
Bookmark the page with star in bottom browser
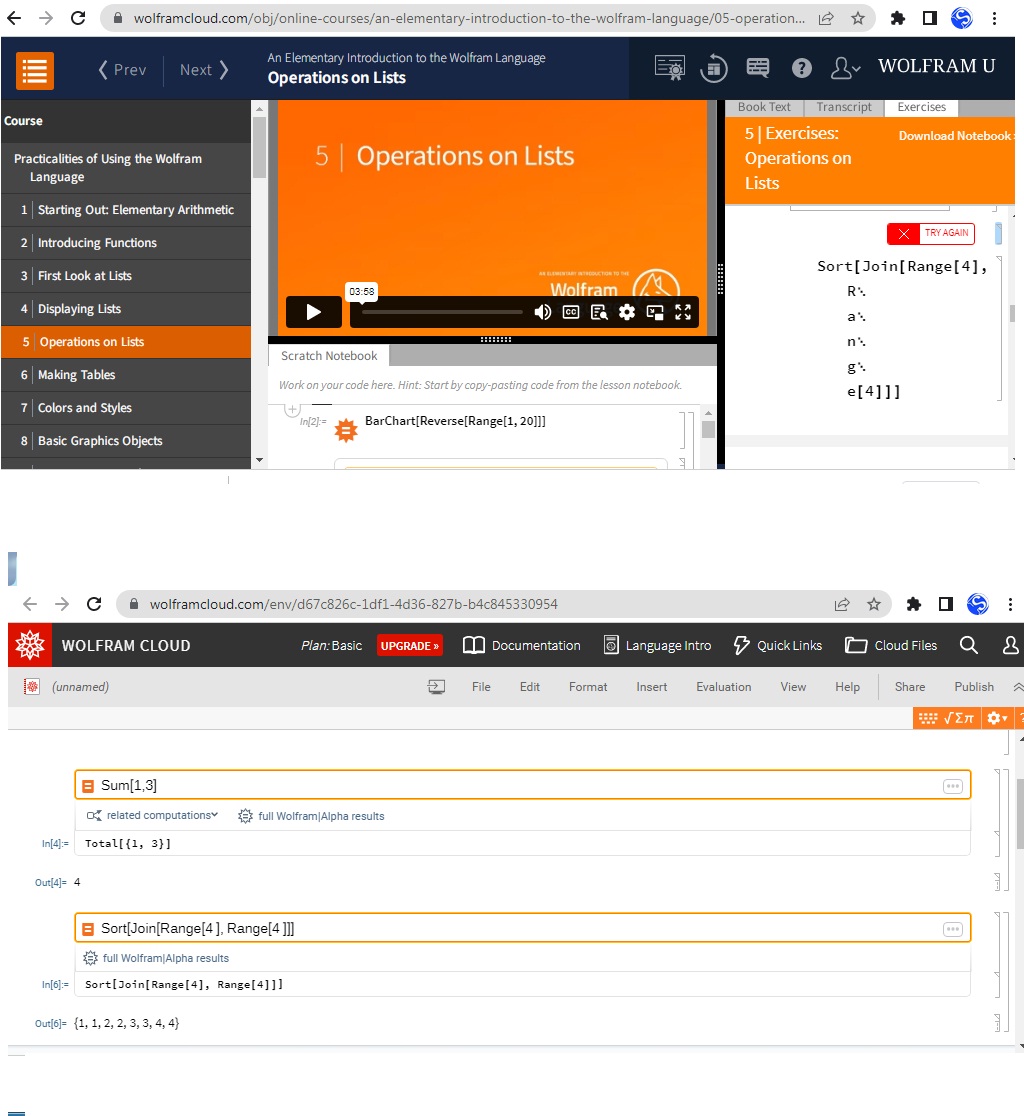pyautogui.click(x=874, y=604)
